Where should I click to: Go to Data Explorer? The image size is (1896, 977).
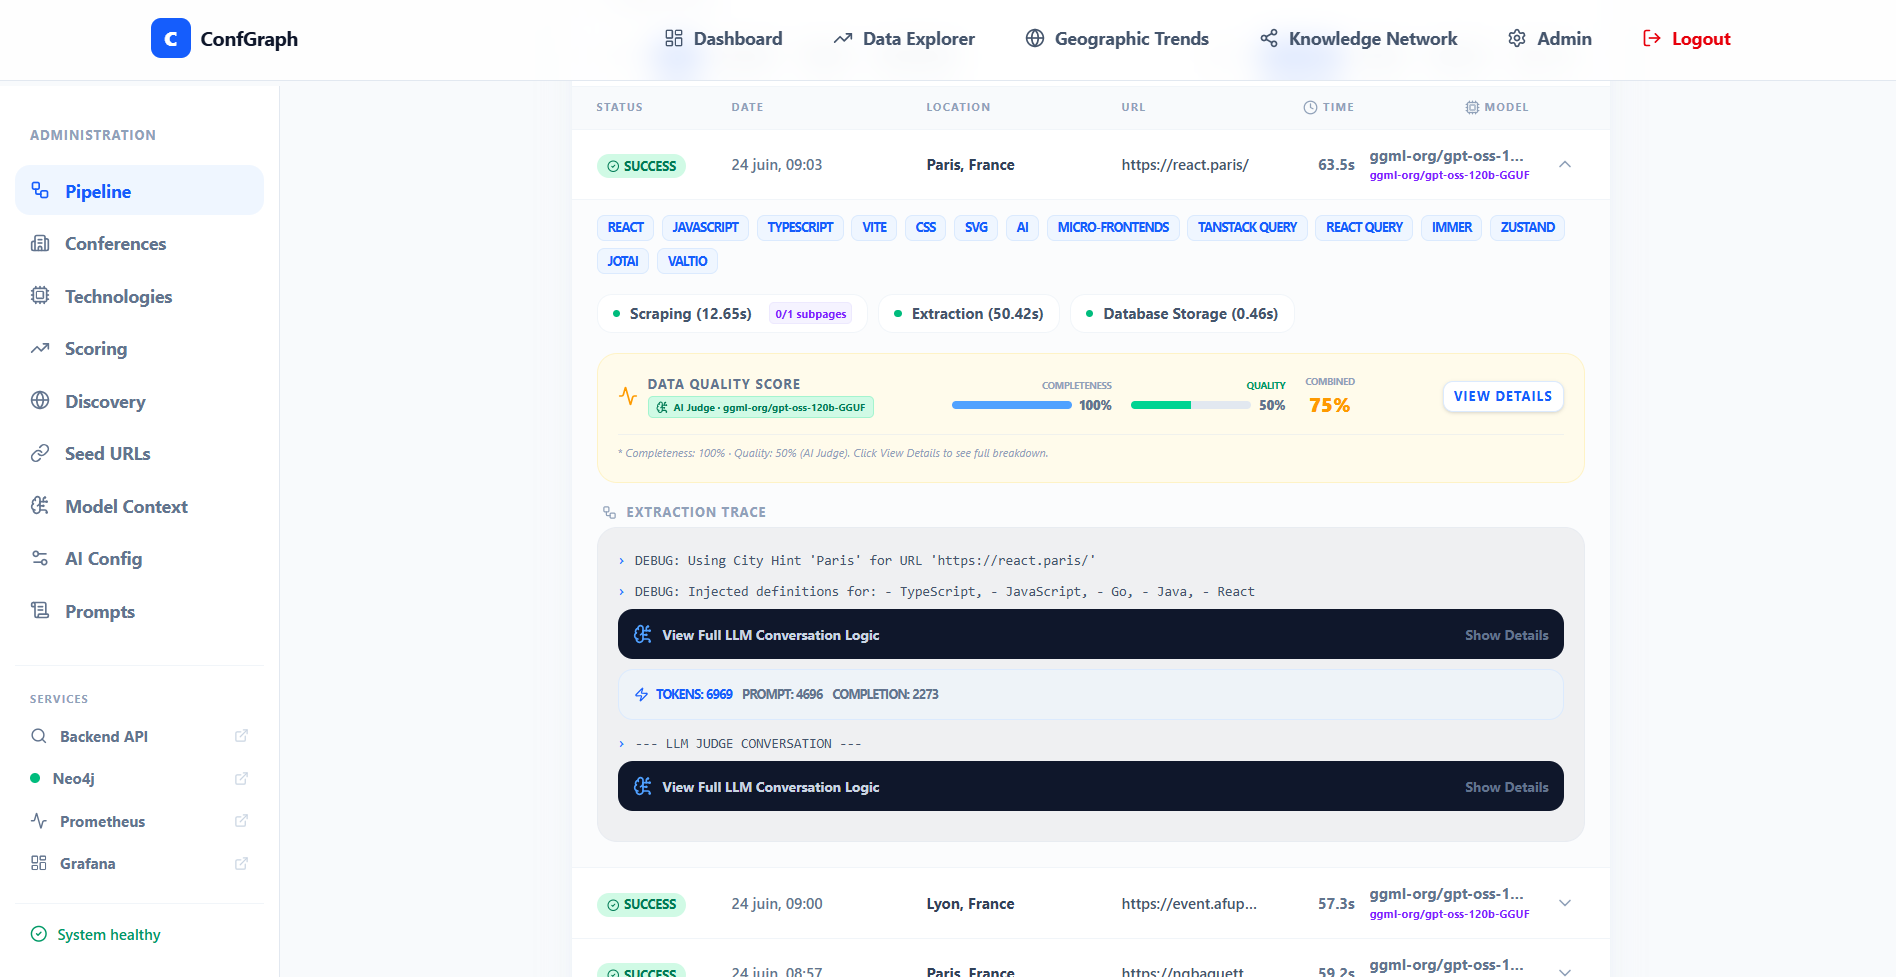(x=904, y=39)
